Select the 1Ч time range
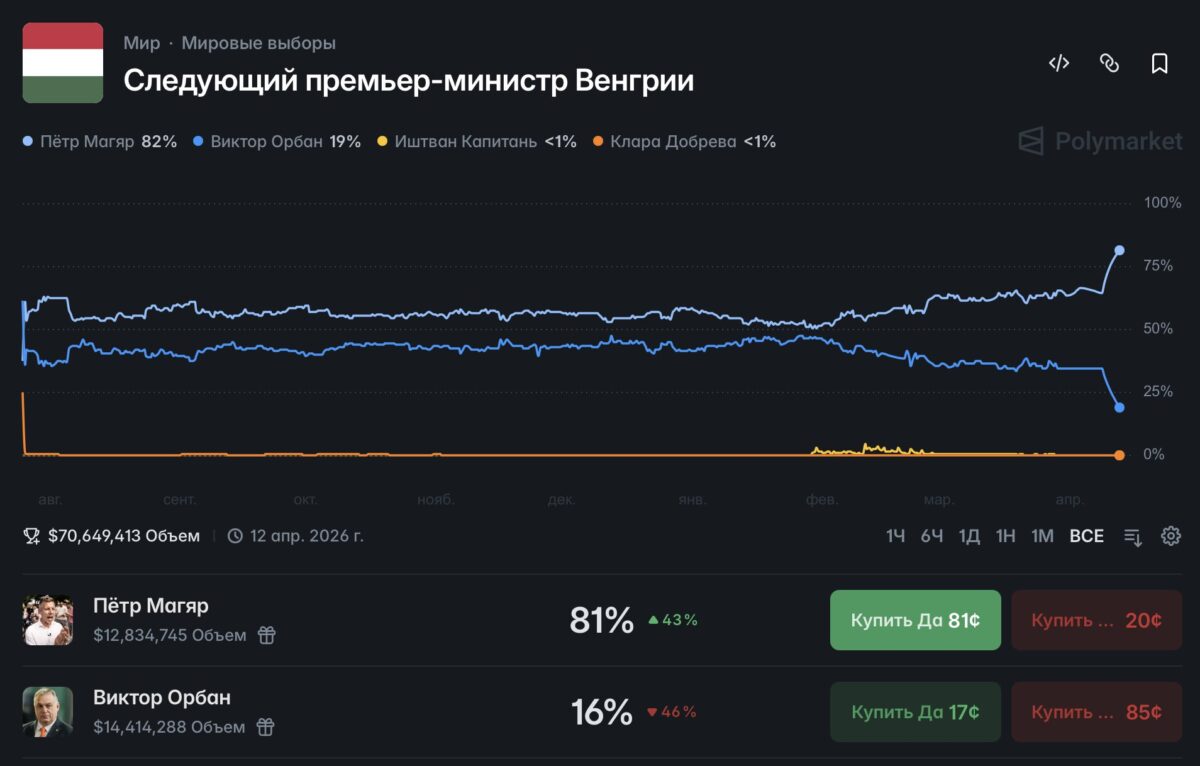 pos(895,536)
